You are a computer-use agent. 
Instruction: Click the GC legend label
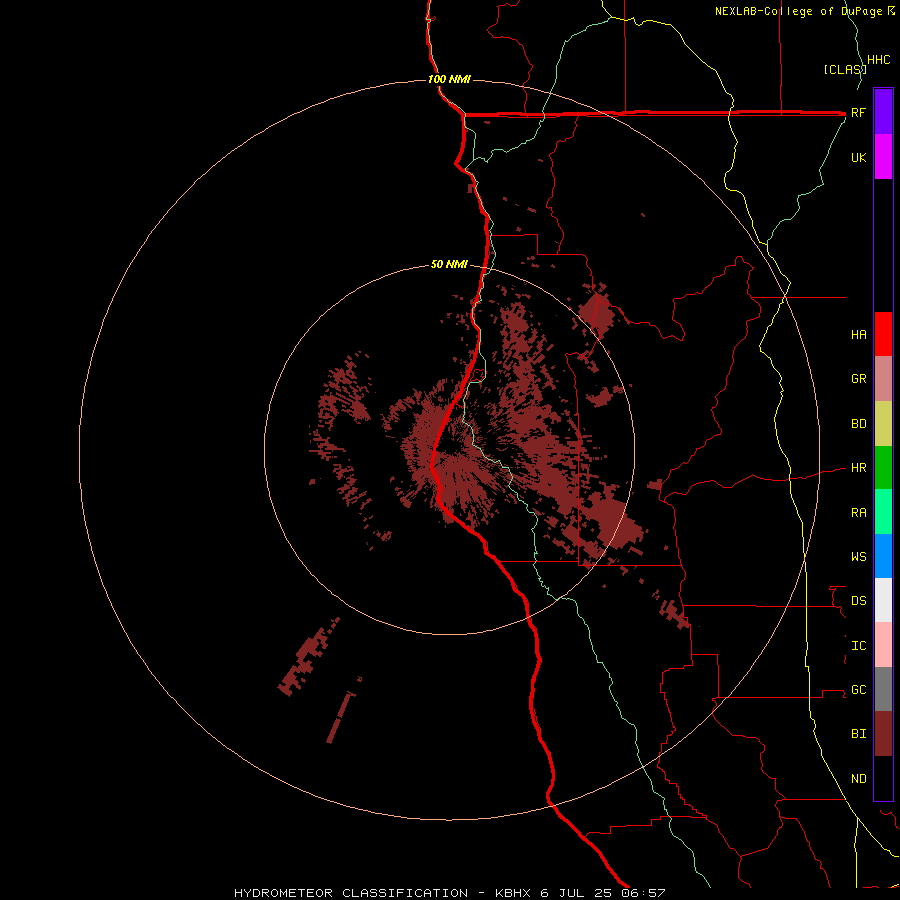click(x=858, y=689)
